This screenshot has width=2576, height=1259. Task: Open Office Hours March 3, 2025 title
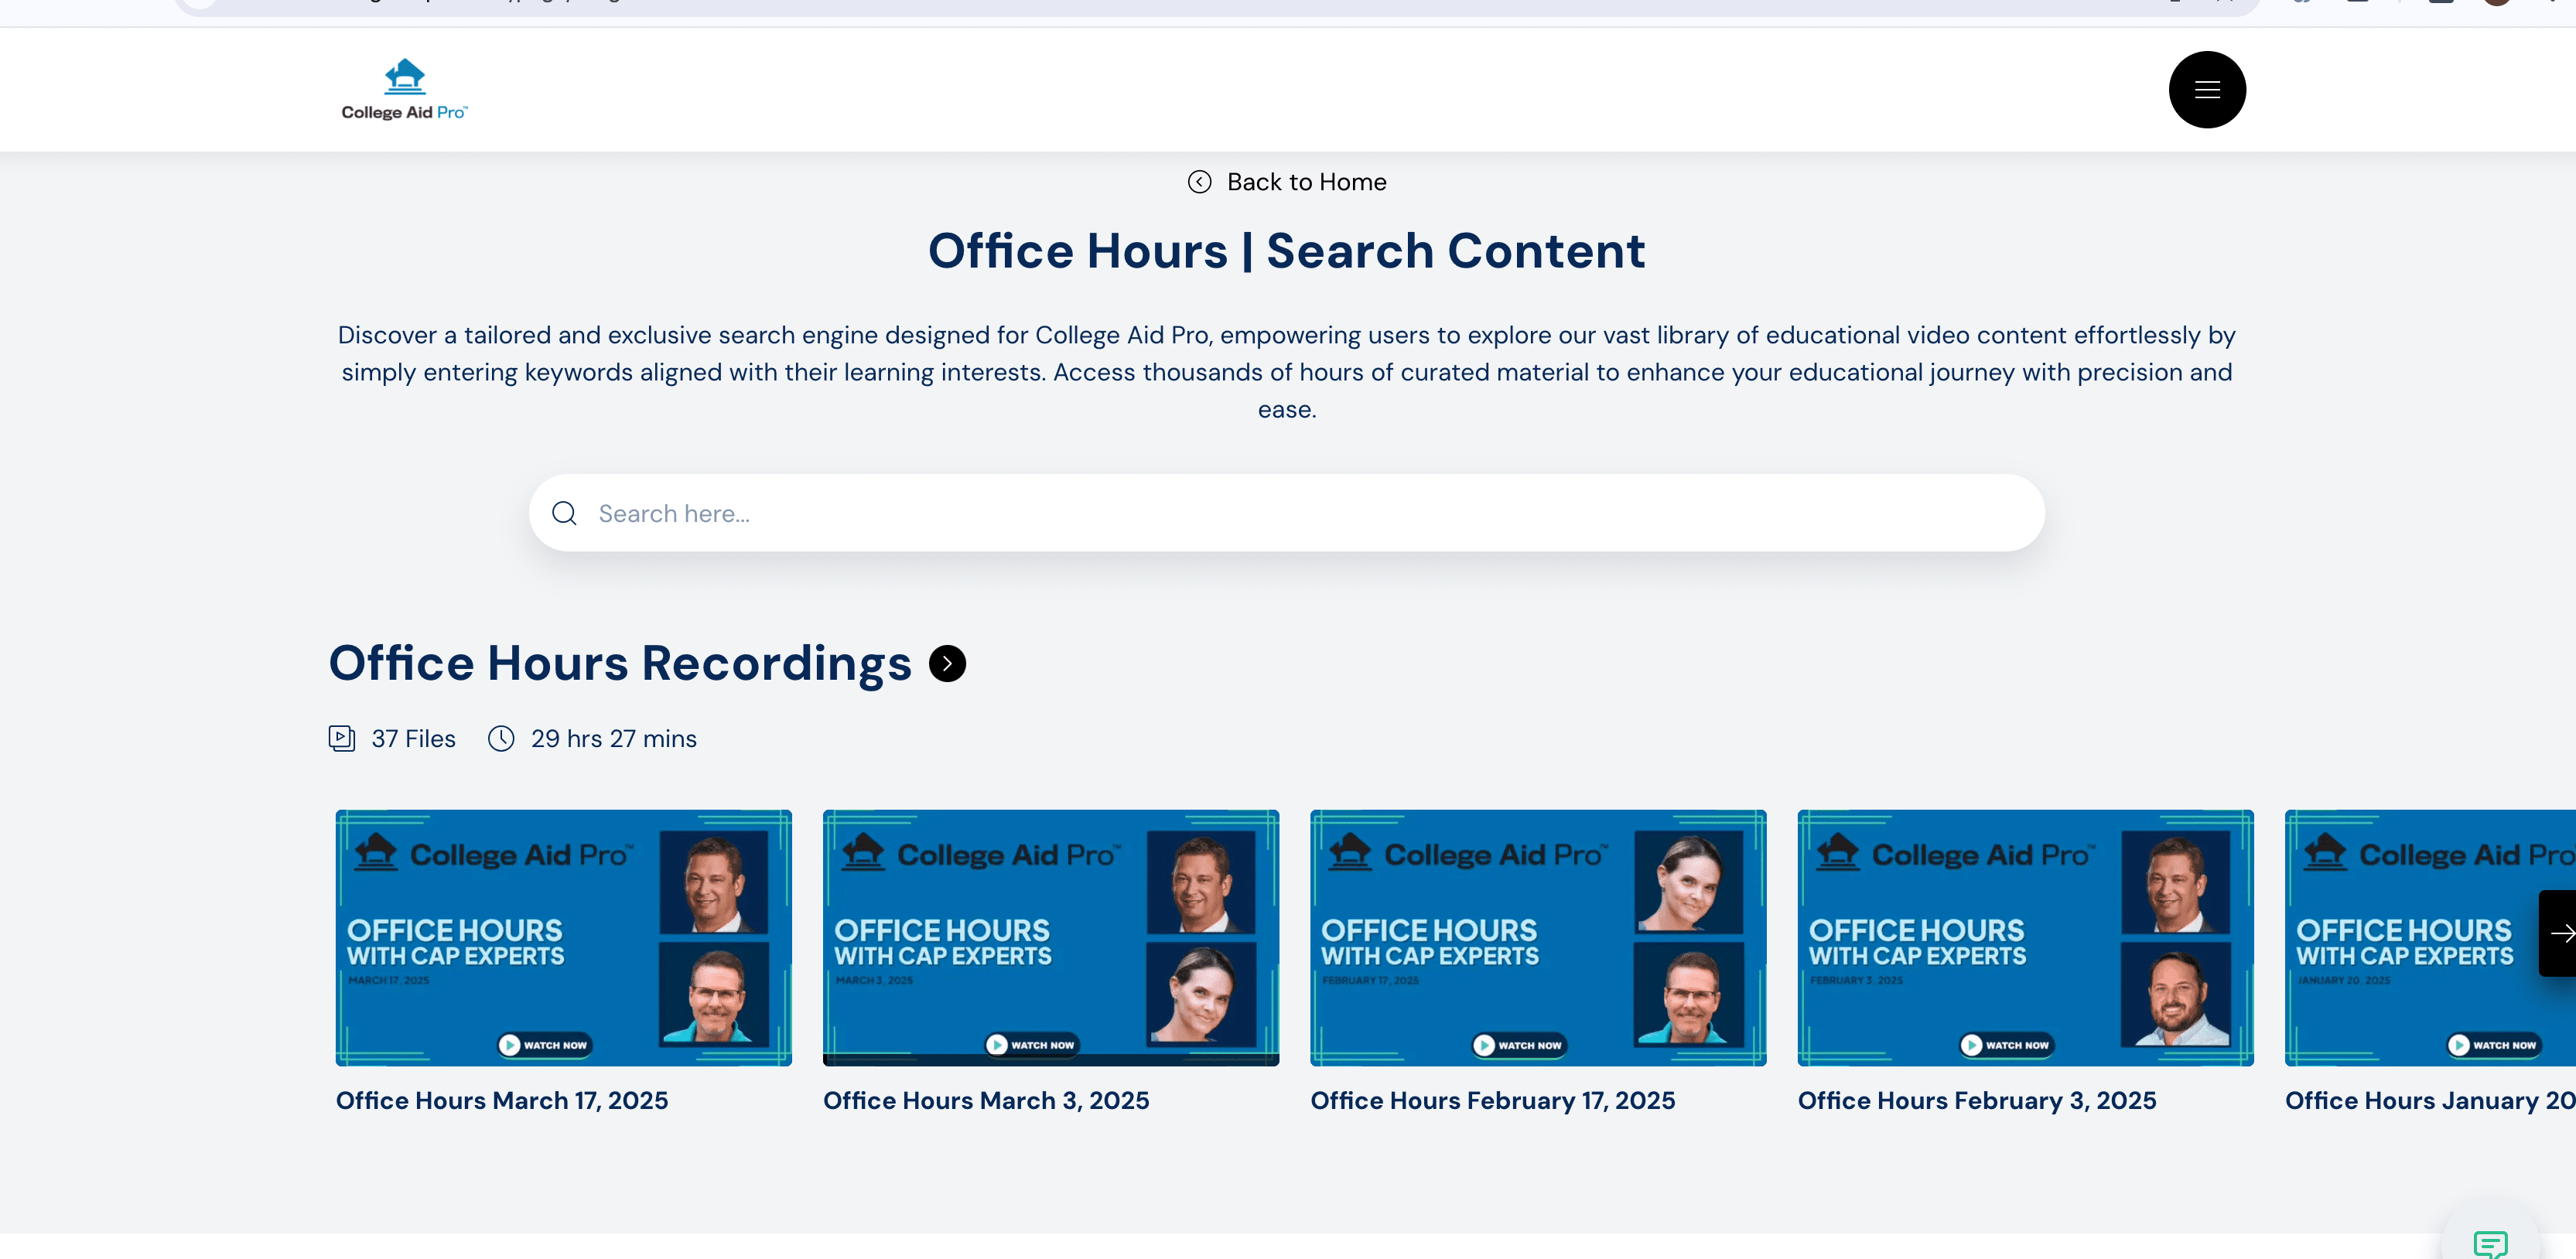click(x=986, y=1100)
